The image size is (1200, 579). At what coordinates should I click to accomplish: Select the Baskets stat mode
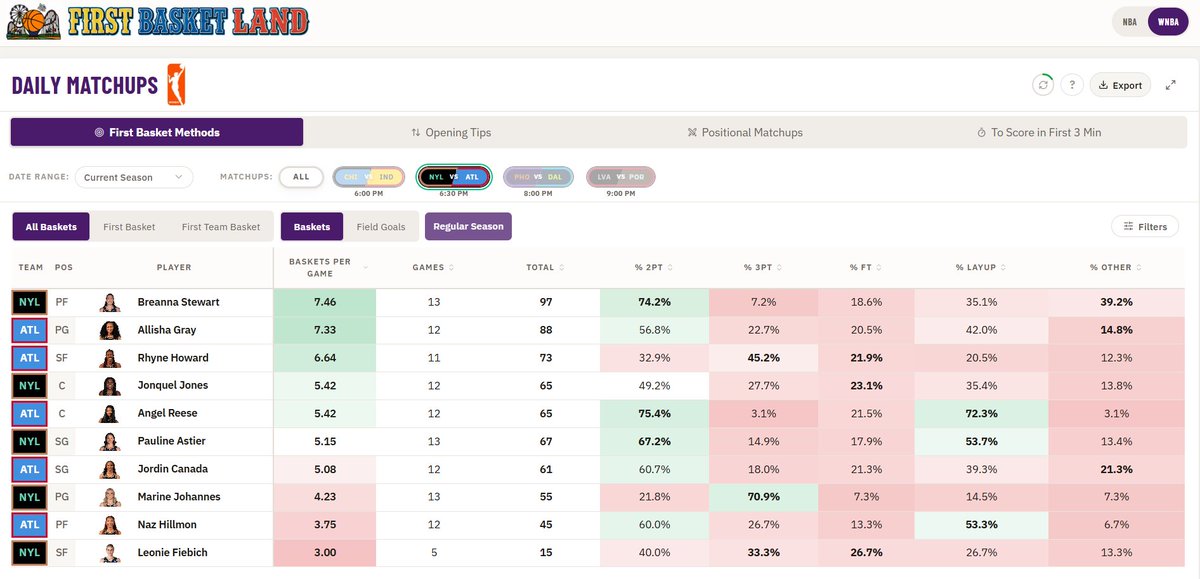pyautogui.click(x=312, y=227)
